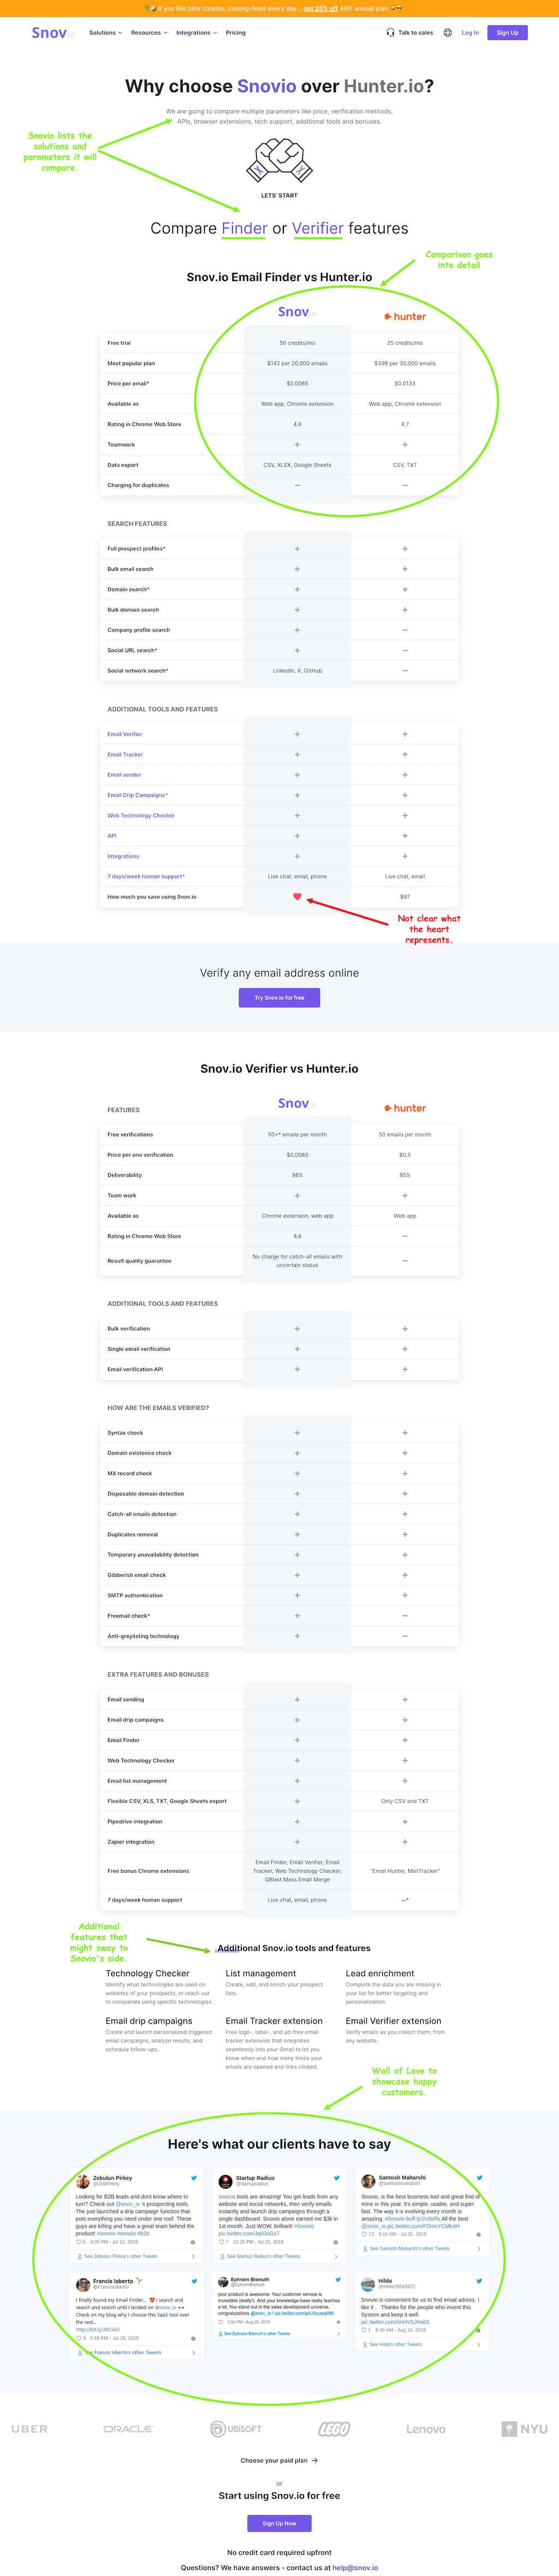The width and height of the screenshot is (559, 2576).
Task: Click the get 25% off banner link
Action: (321, 8)
